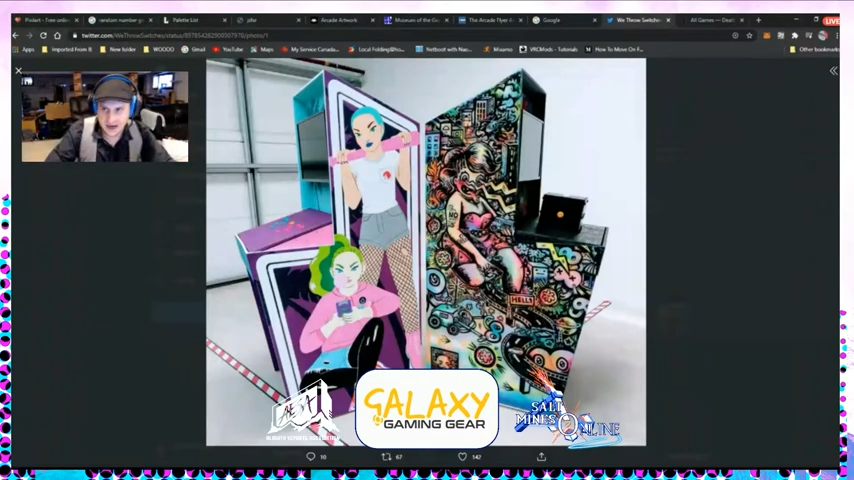
Task: Click the browser forward arrow
Action: [29, 35]
